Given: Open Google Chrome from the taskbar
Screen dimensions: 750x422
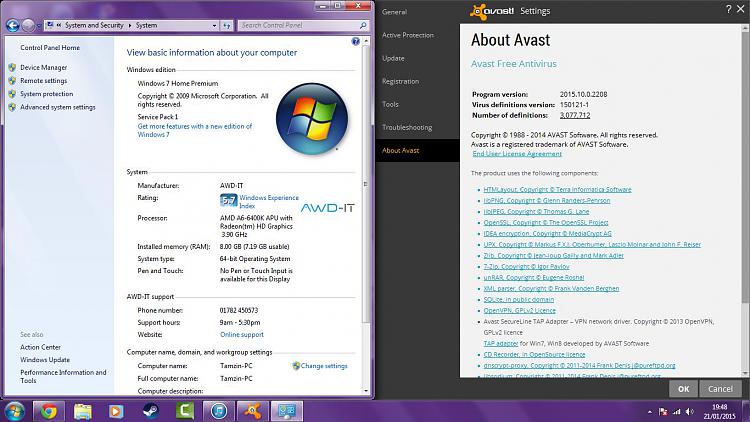Looking at the screenshot, I should (48, 411).
